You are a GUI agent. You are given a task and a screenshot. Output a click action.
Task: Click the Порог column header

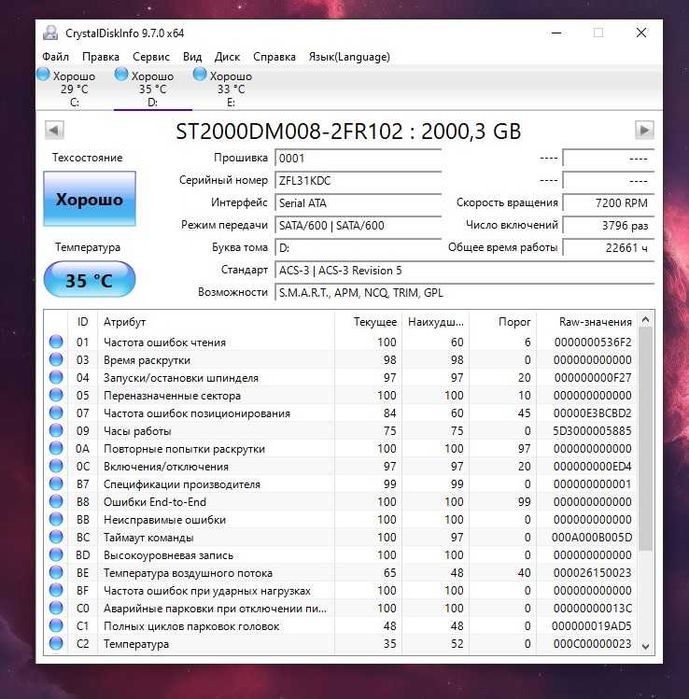(503, 322)
